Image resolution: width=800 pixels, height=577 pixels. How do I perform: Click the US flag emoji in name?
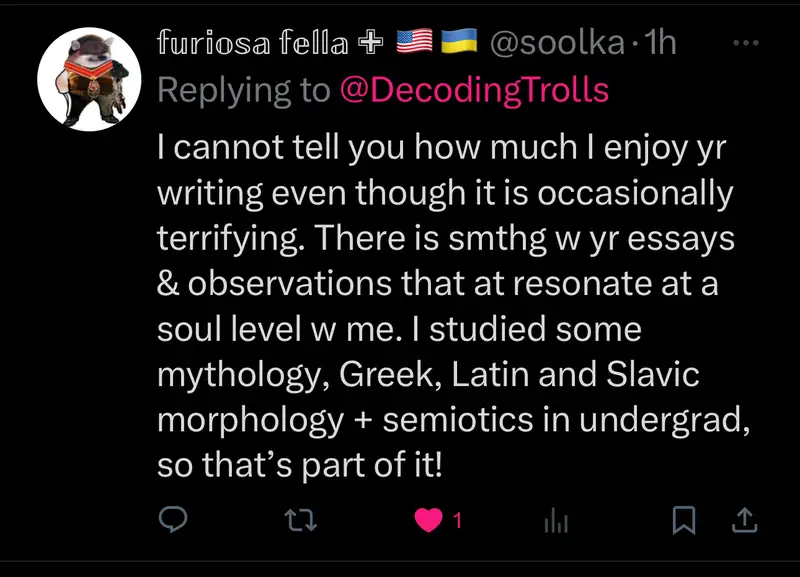416,43
